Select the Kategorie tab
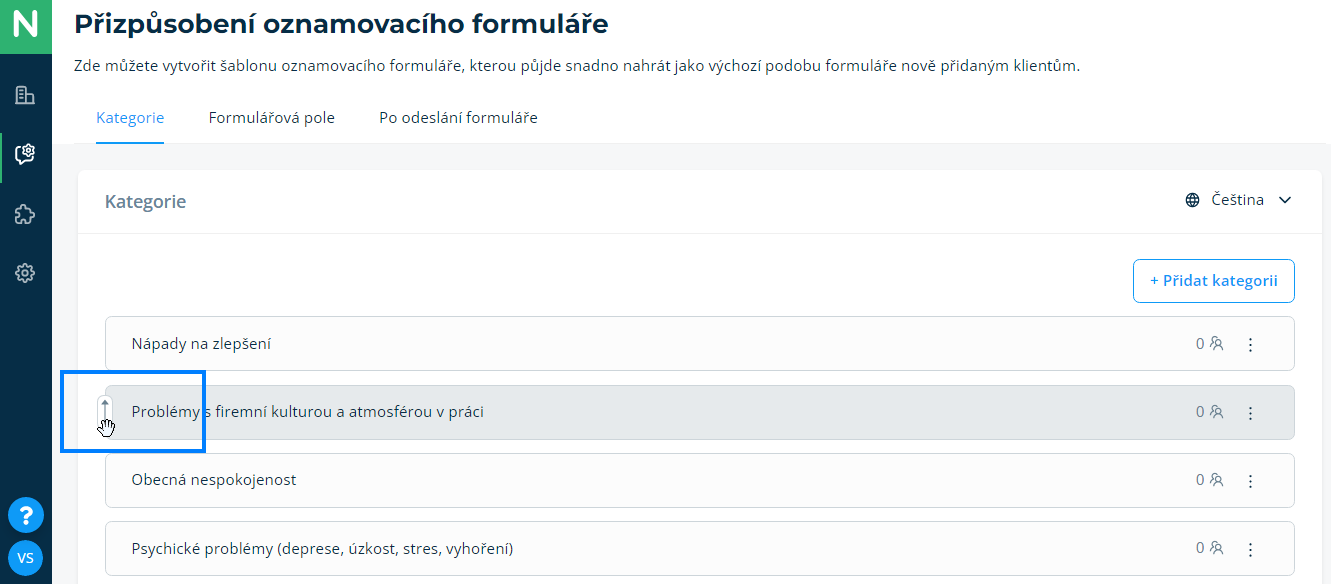1331x584 pixels. 130,118
